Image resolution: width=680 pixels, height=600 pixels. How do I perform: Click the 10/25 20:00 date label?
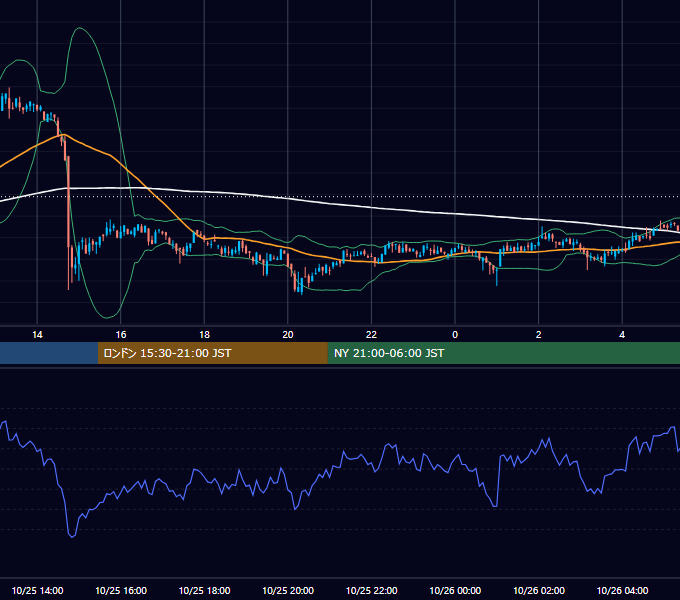[288, 590]
